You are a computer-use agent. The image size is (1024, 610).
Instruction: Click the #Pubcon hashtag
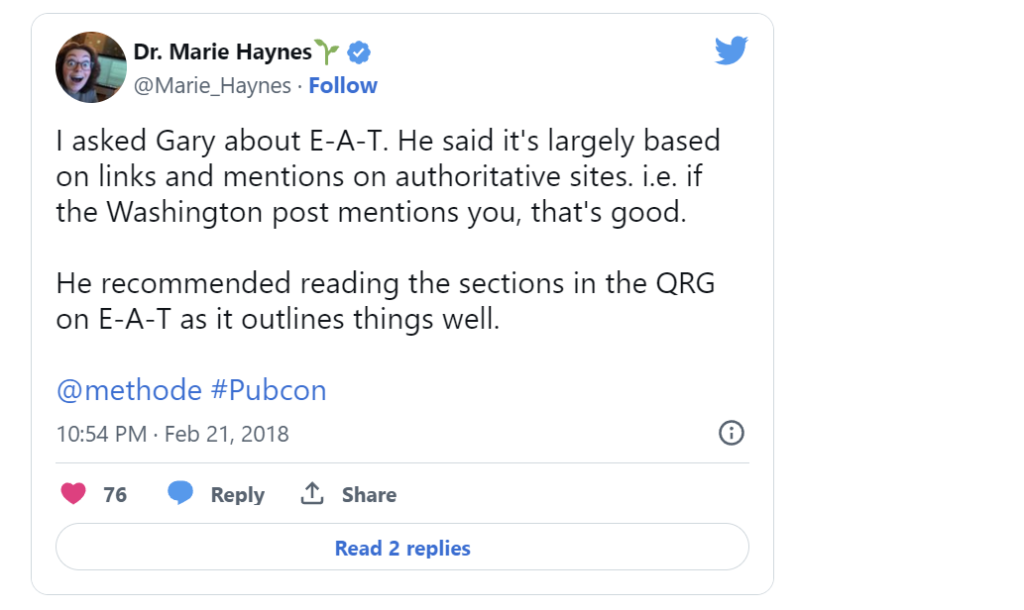coord(268,390)
